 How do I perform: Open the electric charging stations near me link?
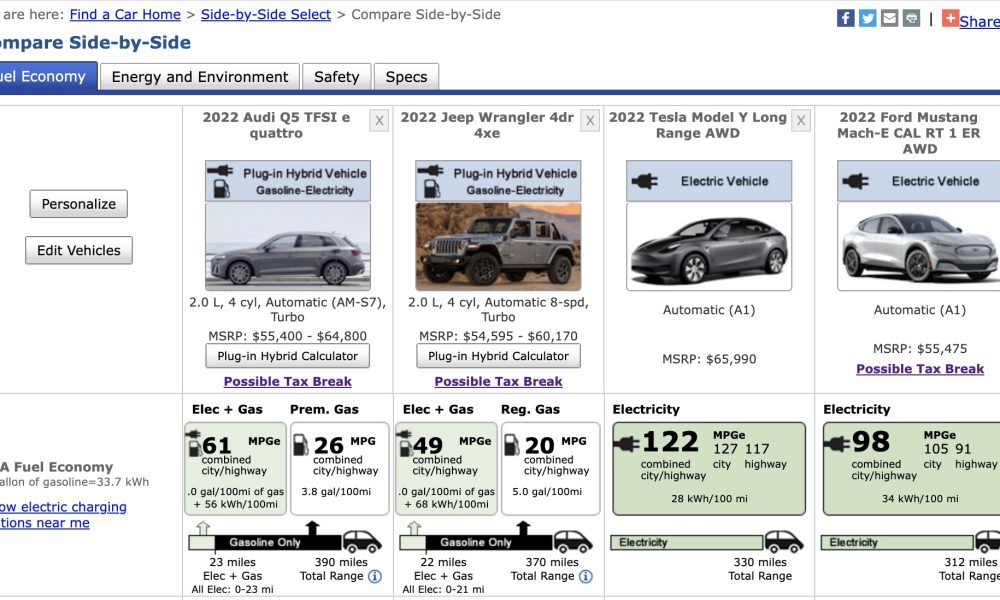(x=62, y=515)
